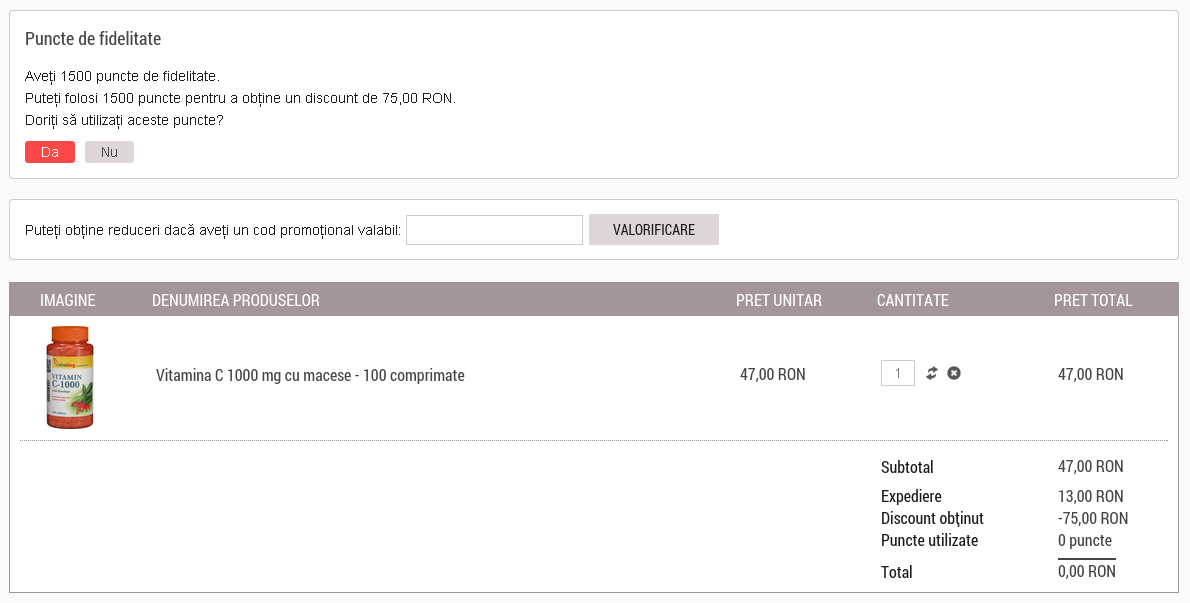Click the Discount obținut value of -75,00 RON
Image resolution: width=1190 pixels, height=603 pixels.
tap(1092, 518)
